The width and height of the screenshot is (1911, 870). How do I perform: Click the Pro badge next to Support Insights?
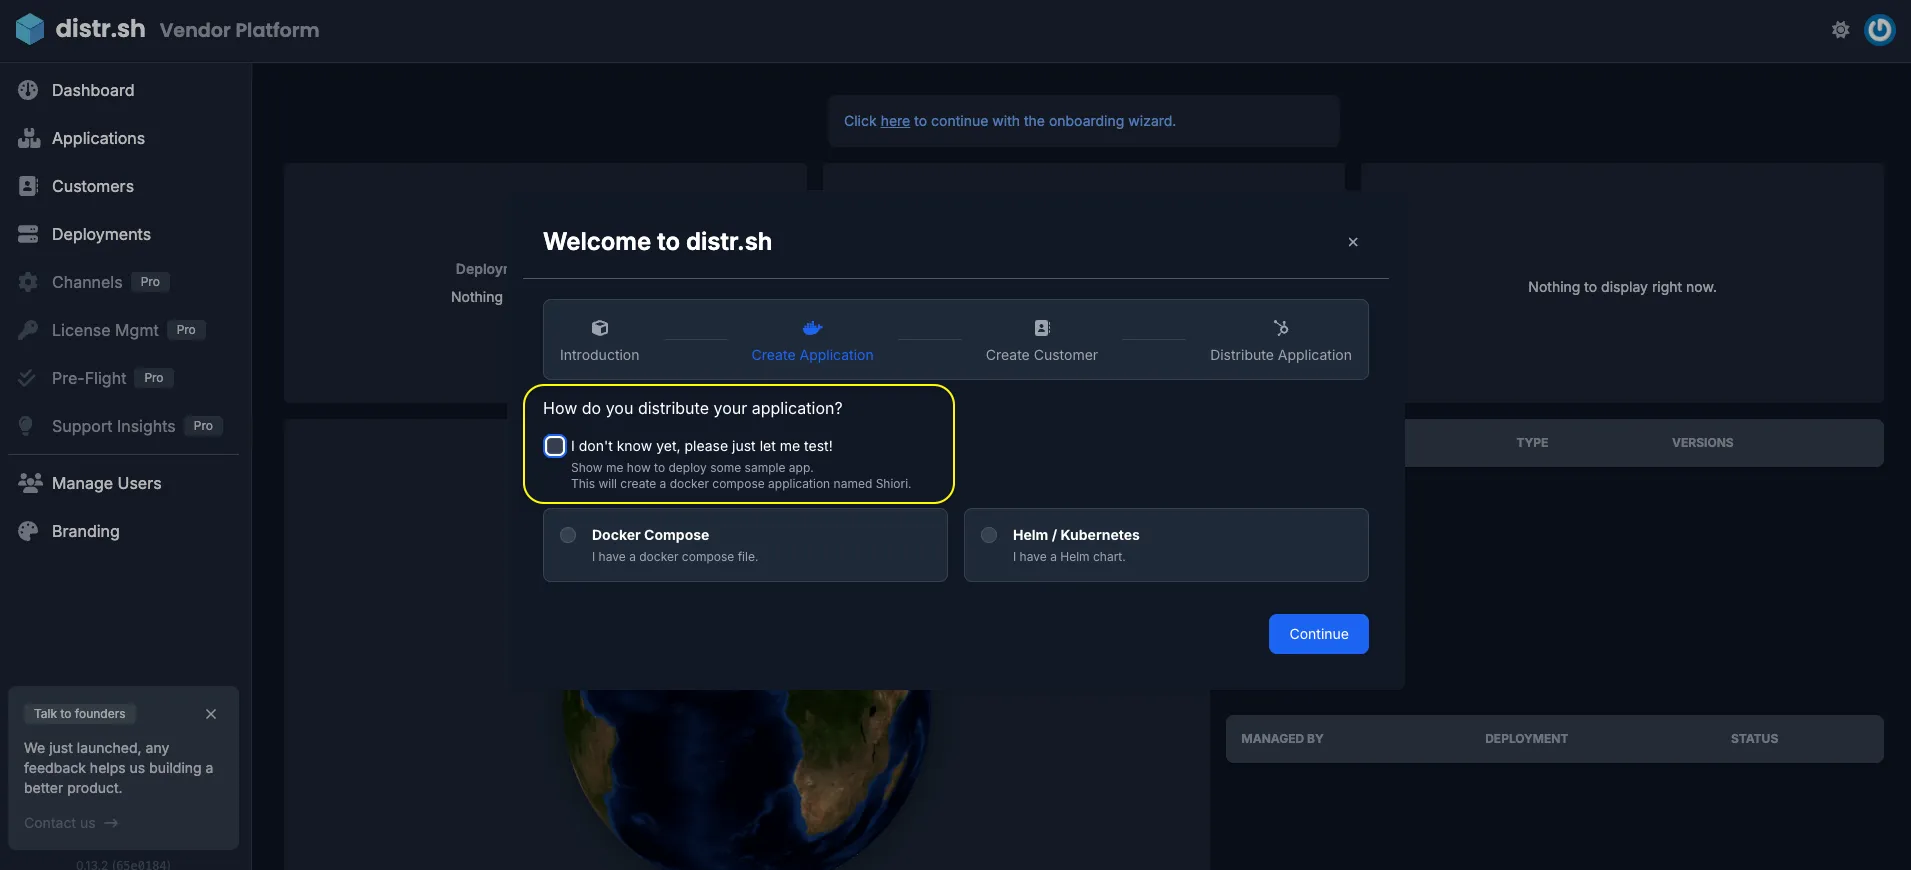coord(203,426)
